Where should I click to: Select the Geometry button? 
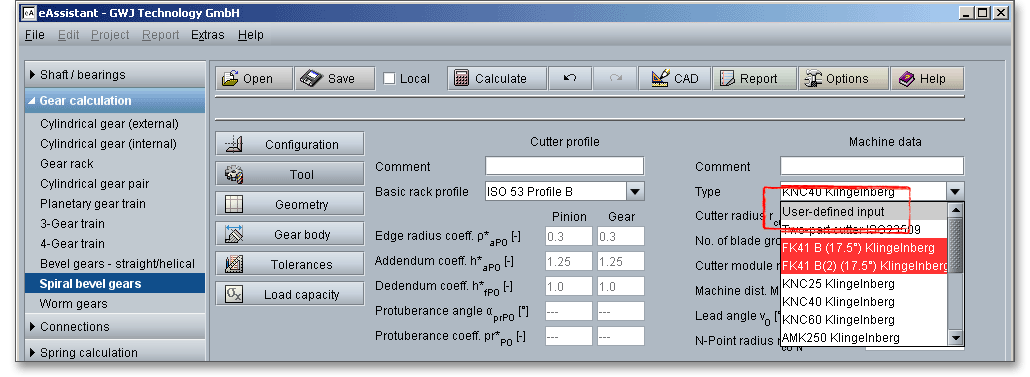point(289,204)
